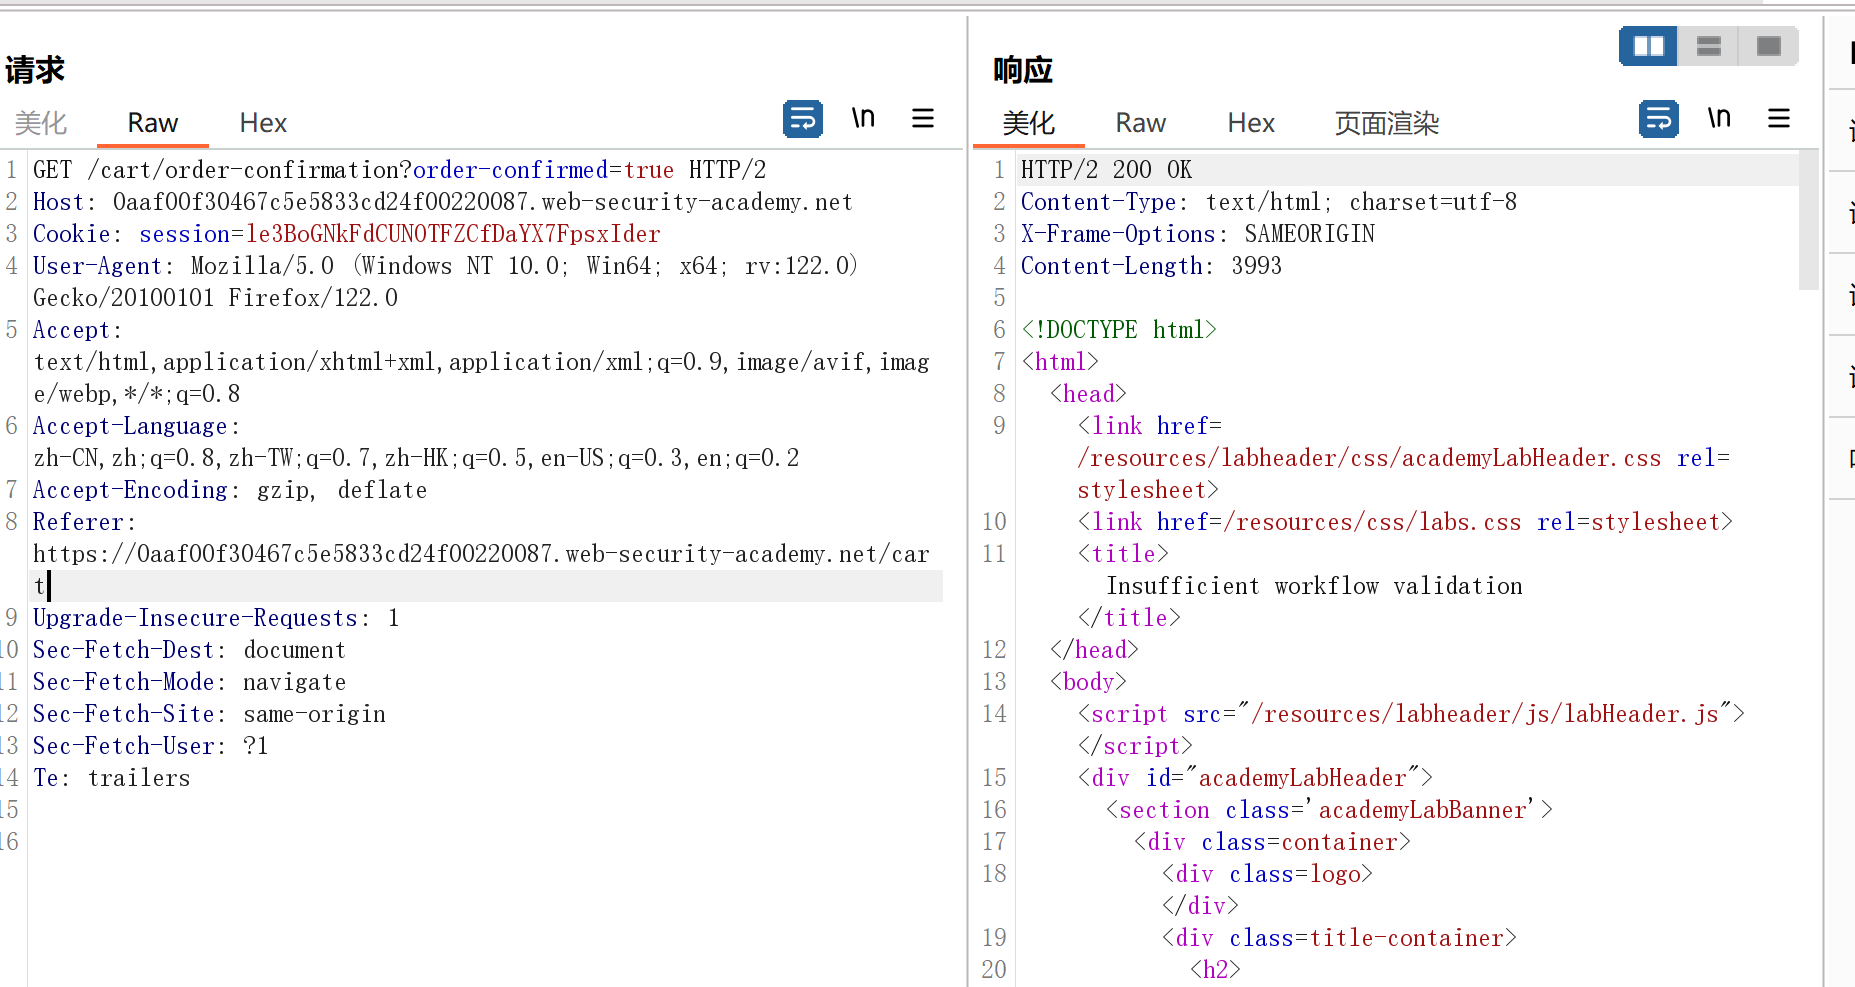This screenshot has width=1855, height=987.
Task: Select top-bottom stacked layout view
Action: pos(1709,46)
